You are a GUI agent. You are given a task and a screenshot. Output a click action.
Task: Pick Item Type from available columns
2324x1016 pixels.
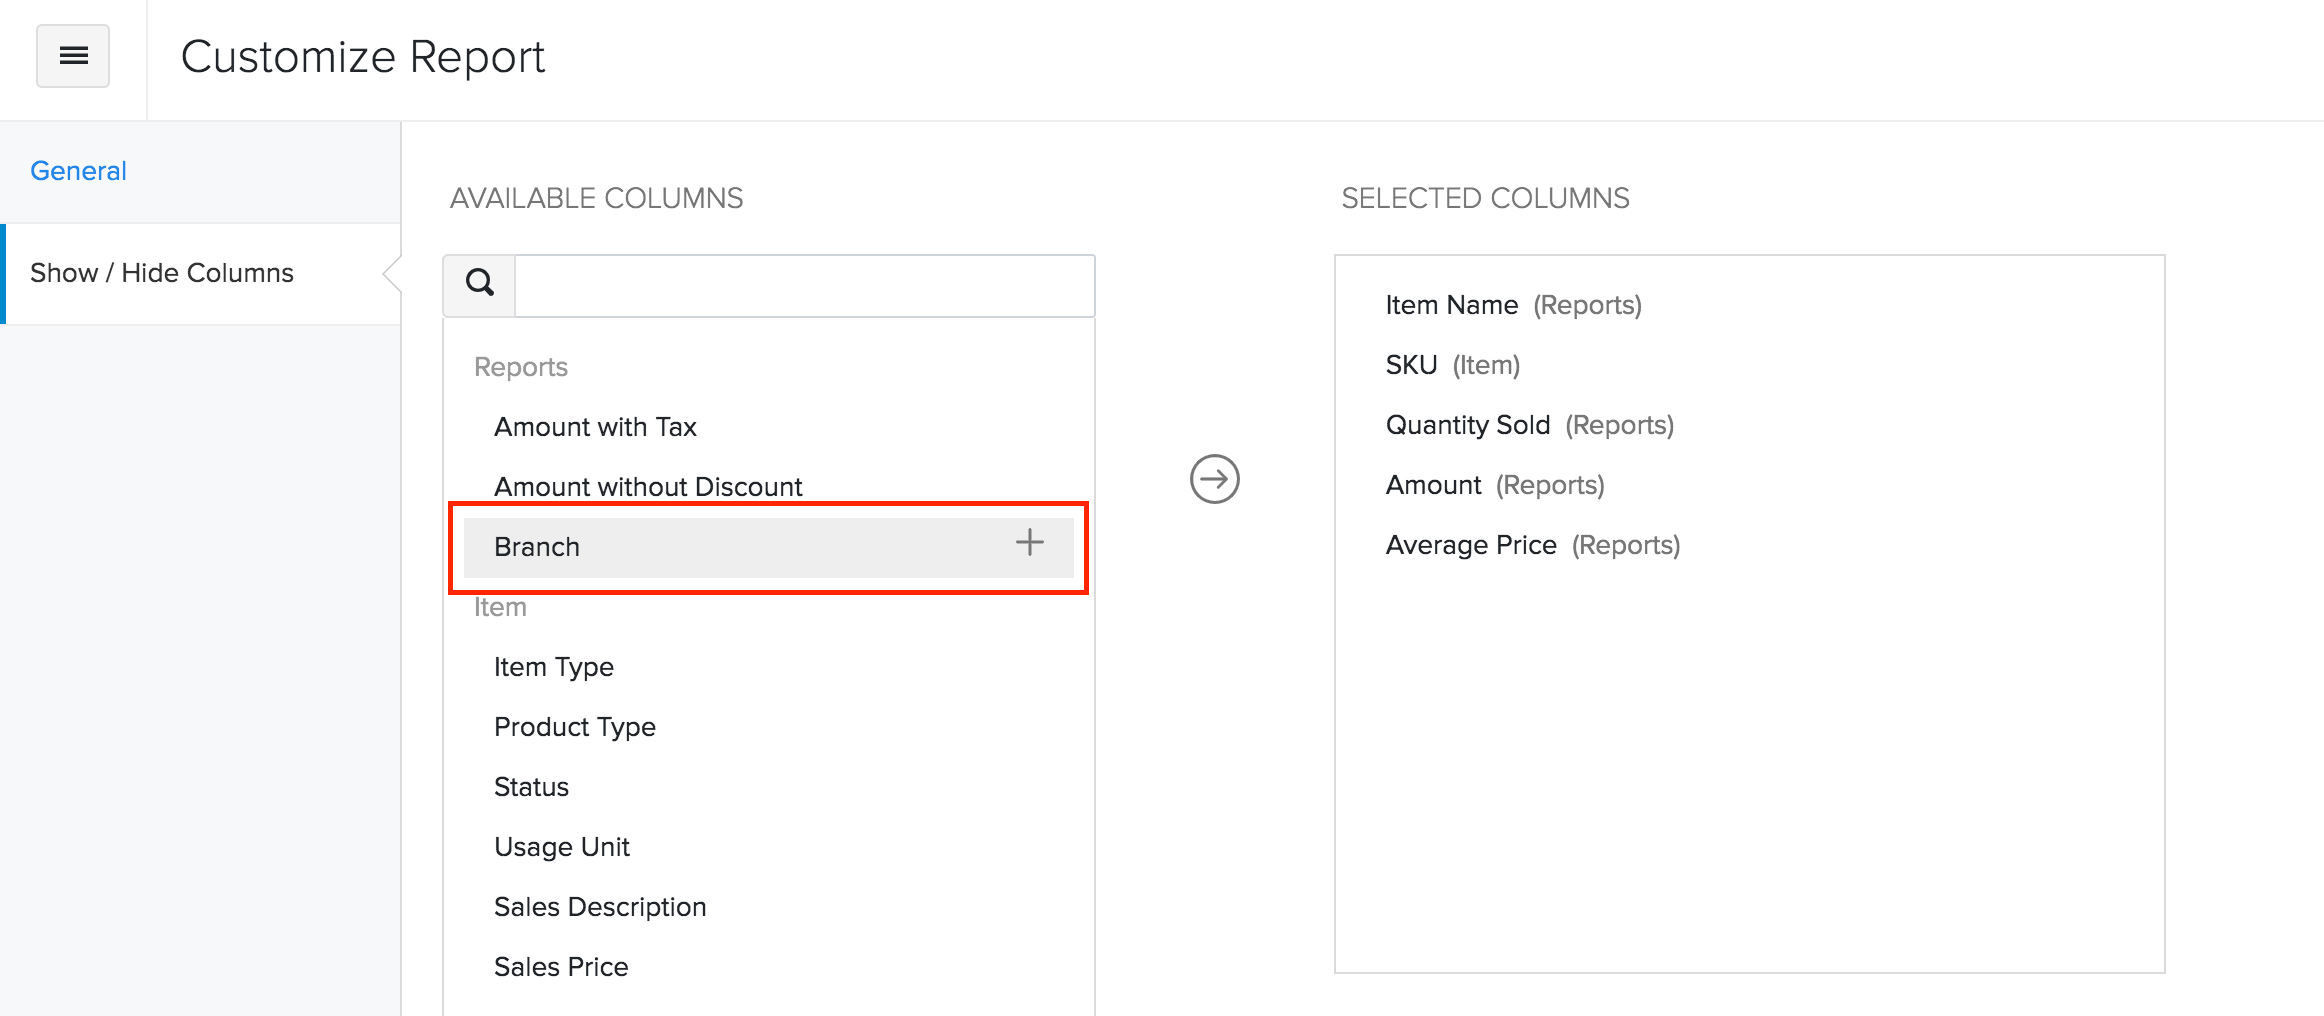coord(554,667)
